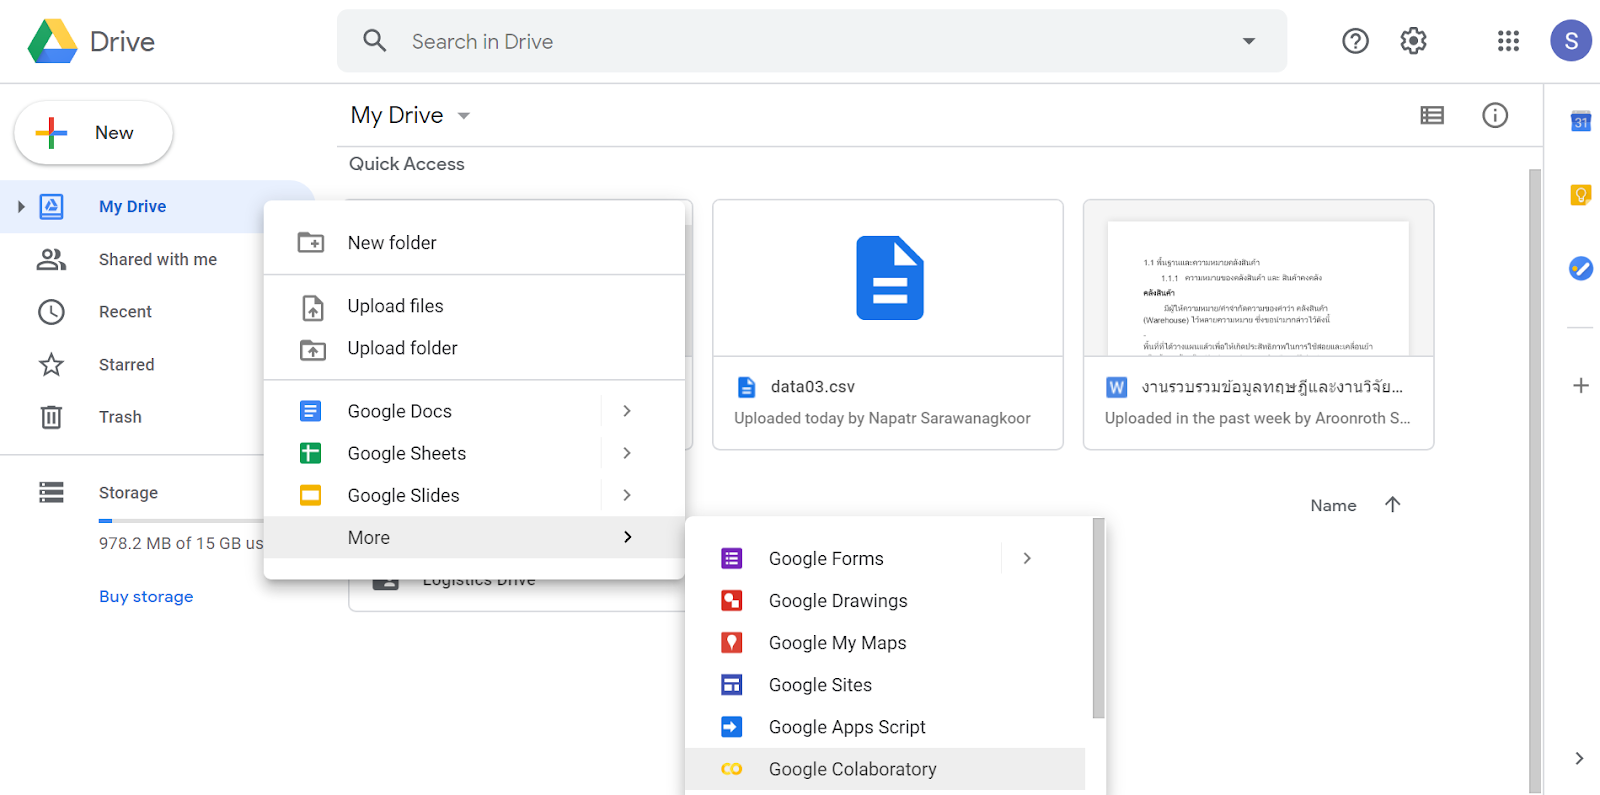Click the Search in Drive field
Screen dimensions: 1600x795
811,41
